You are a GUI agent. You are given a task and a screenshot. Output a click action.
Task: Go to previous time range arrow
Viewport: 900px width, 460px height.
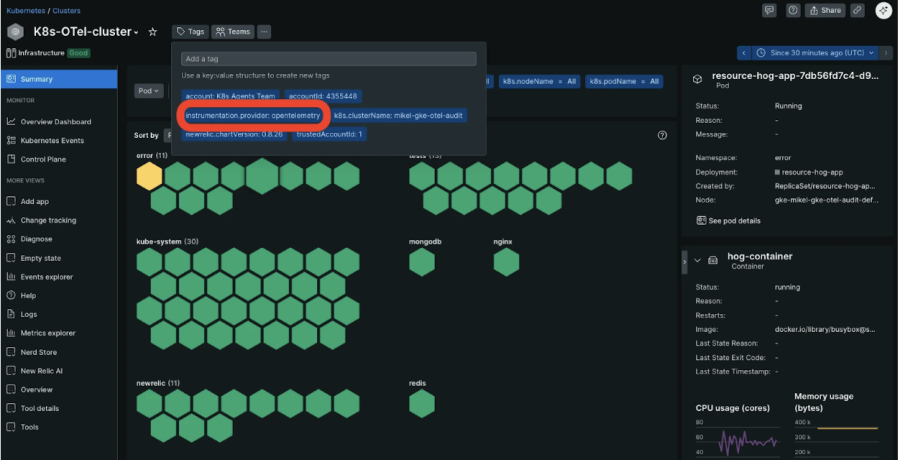744,53
